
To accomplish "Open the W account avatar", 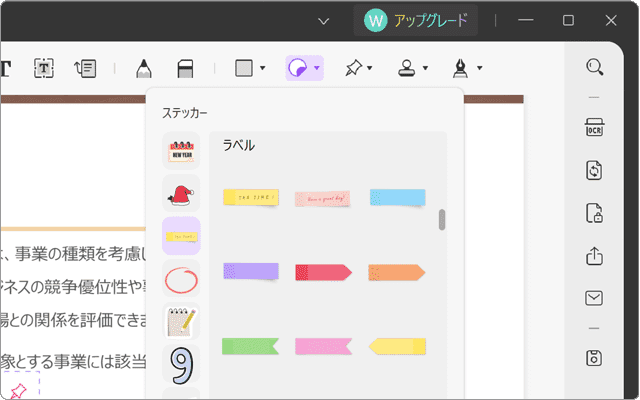I will [x=376, y=20].
